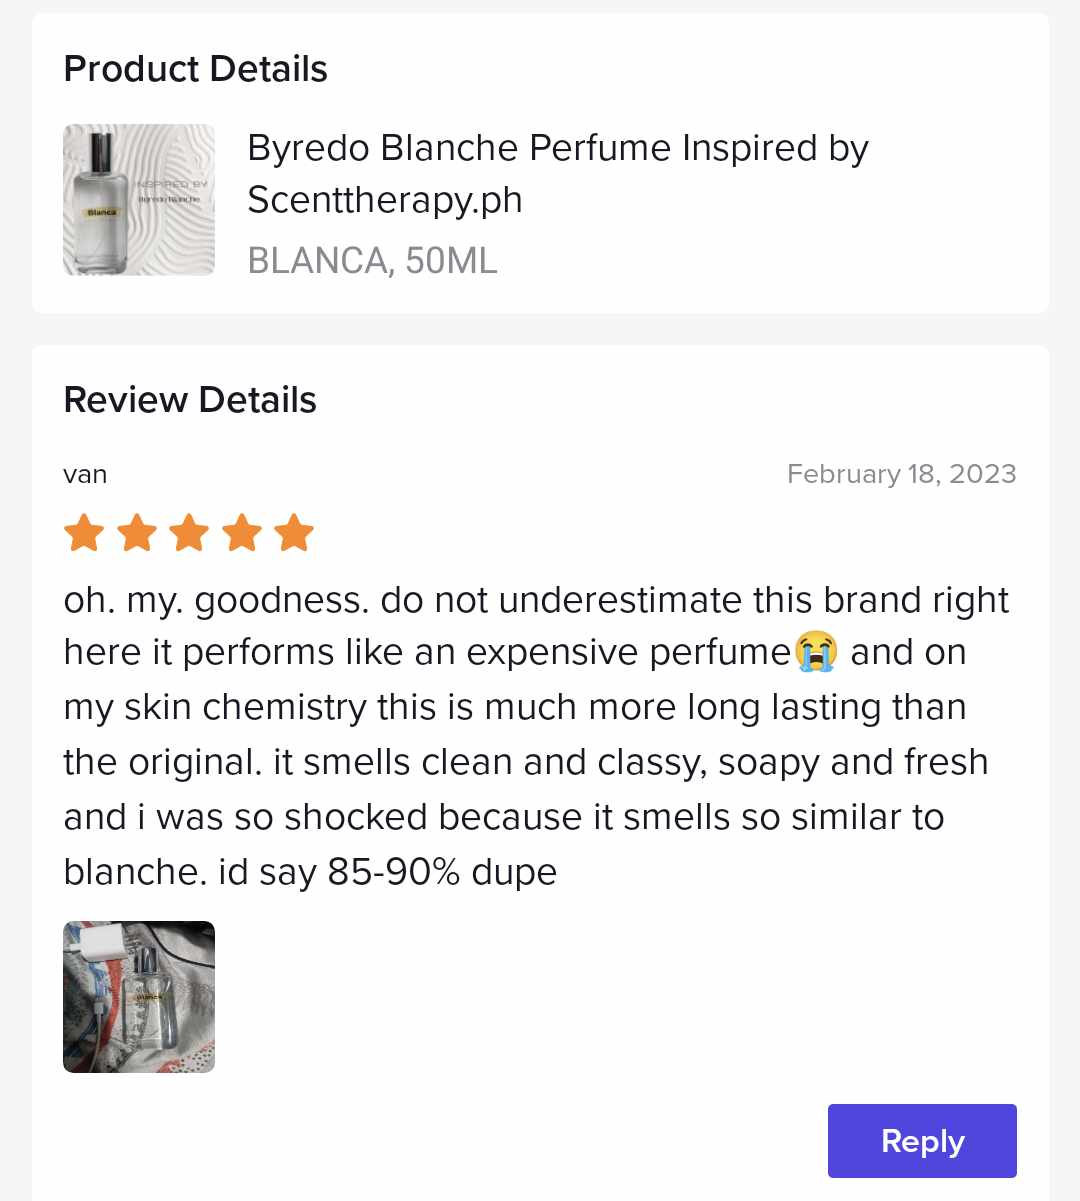Click the second orange rating star
Screen dimensions: 1080x1201
coord(137,533)
